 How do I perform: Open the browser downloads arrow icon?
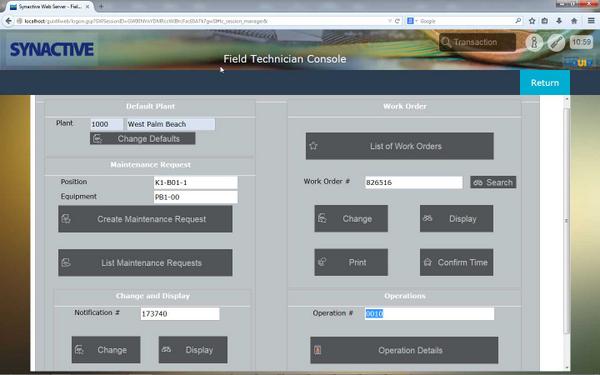click(x=559, y=21)
